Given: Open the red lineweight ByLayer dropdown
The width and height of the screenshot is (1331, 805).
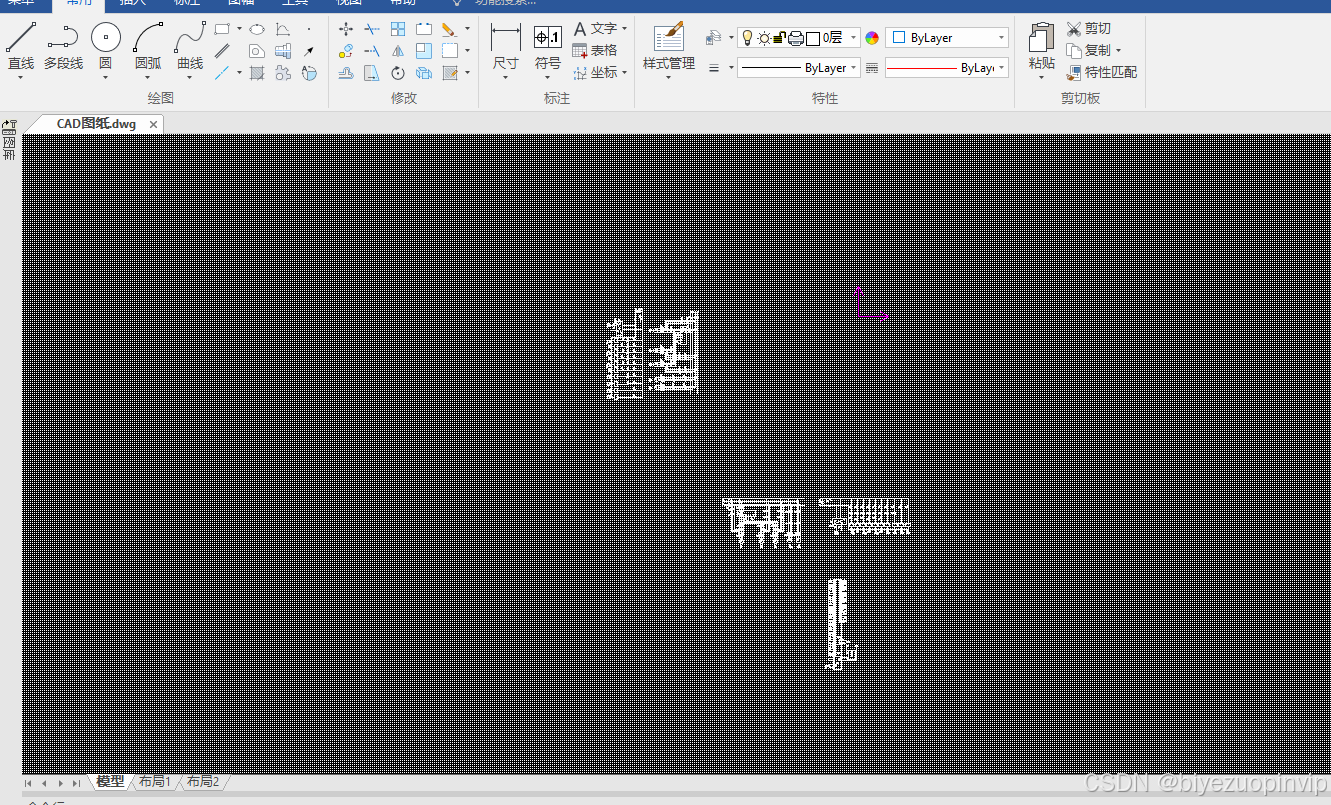Looking at the screenshot, I should point(947,68).
